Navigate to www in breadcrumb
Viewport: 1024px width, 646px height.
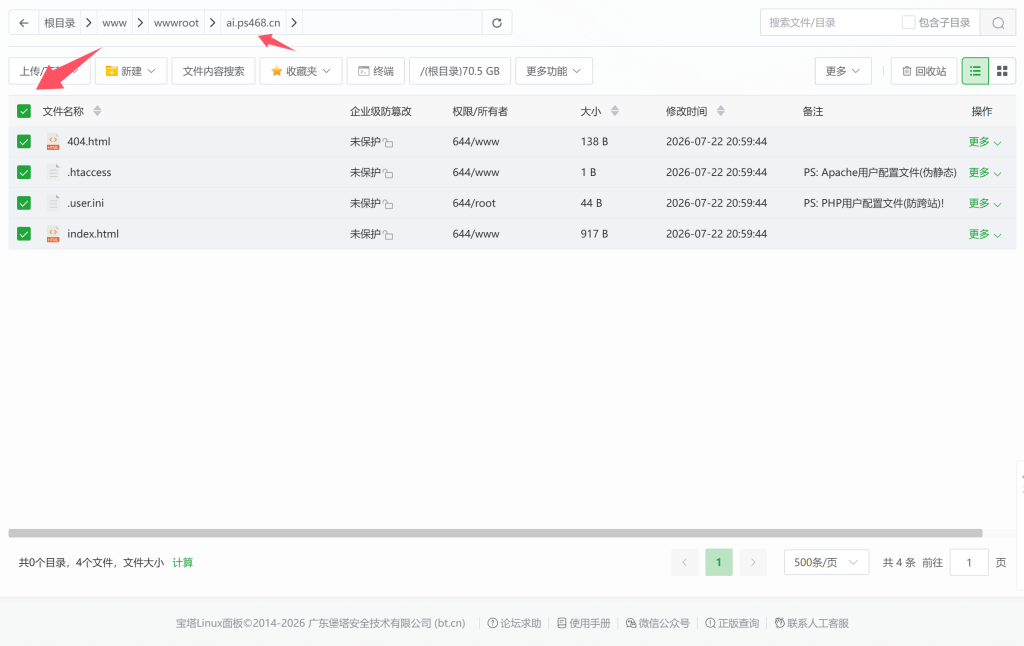pos(114,23)
